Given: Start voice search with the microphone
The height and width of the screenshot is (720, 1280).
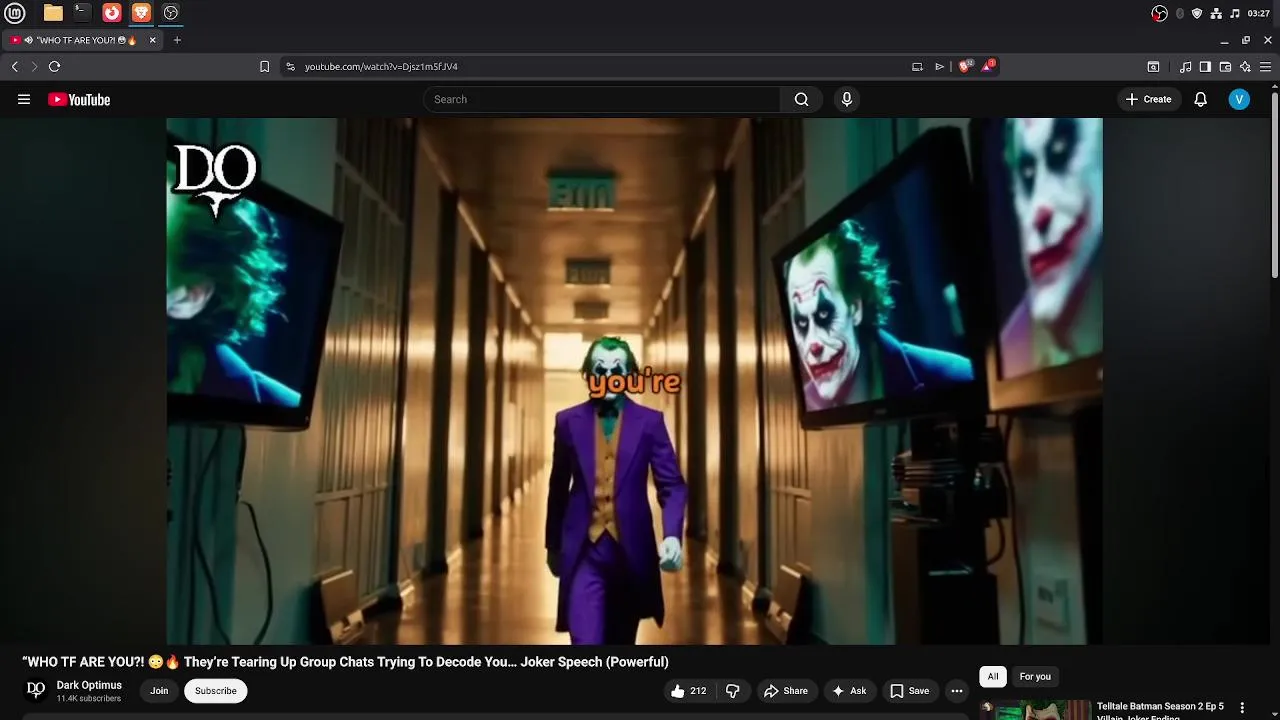Looking at the screenshot, I should tap(847, 99).
